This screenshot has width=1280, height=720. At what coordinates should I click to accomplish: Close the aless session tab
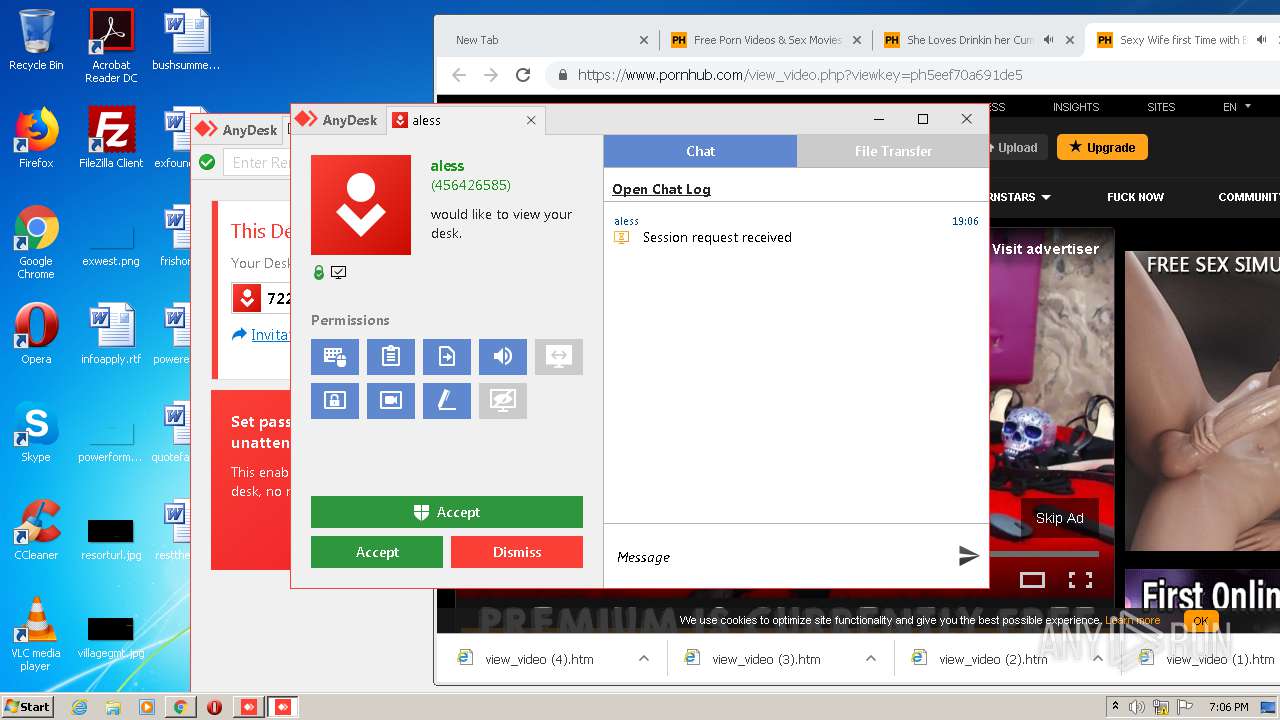point(531,120)
